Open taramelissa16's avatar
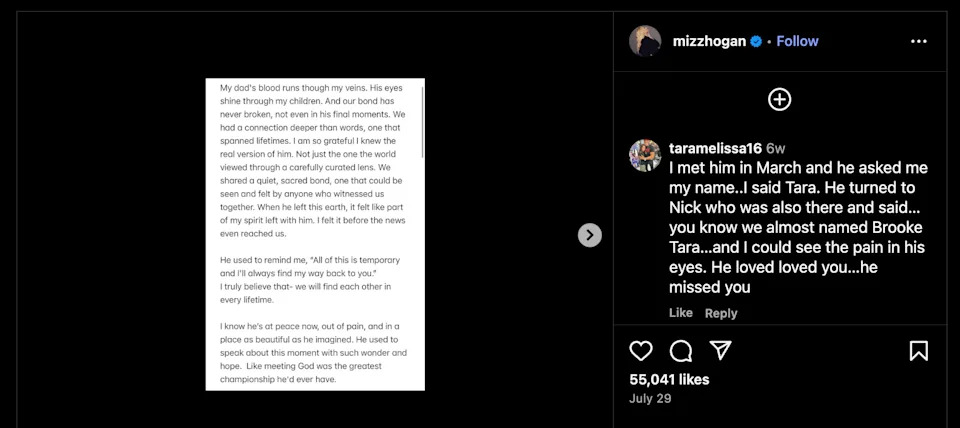The height and width of the screenshot is (428, 960). pos(645,156)
